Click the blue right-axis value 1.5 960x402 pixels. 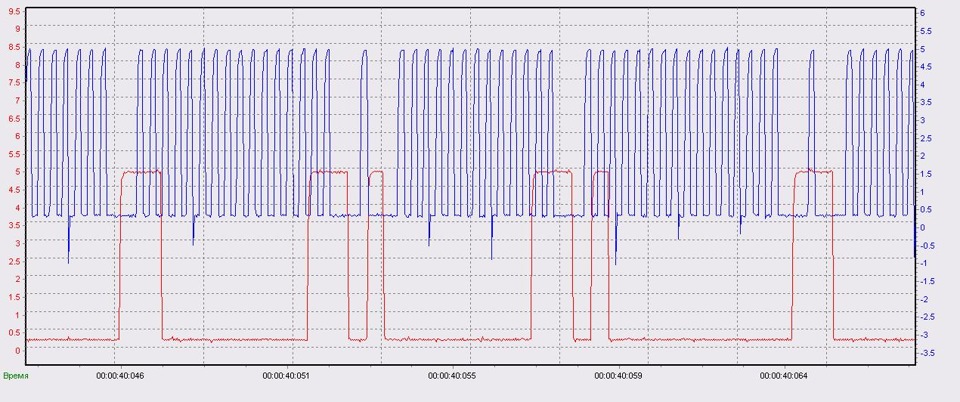(926, 174)
